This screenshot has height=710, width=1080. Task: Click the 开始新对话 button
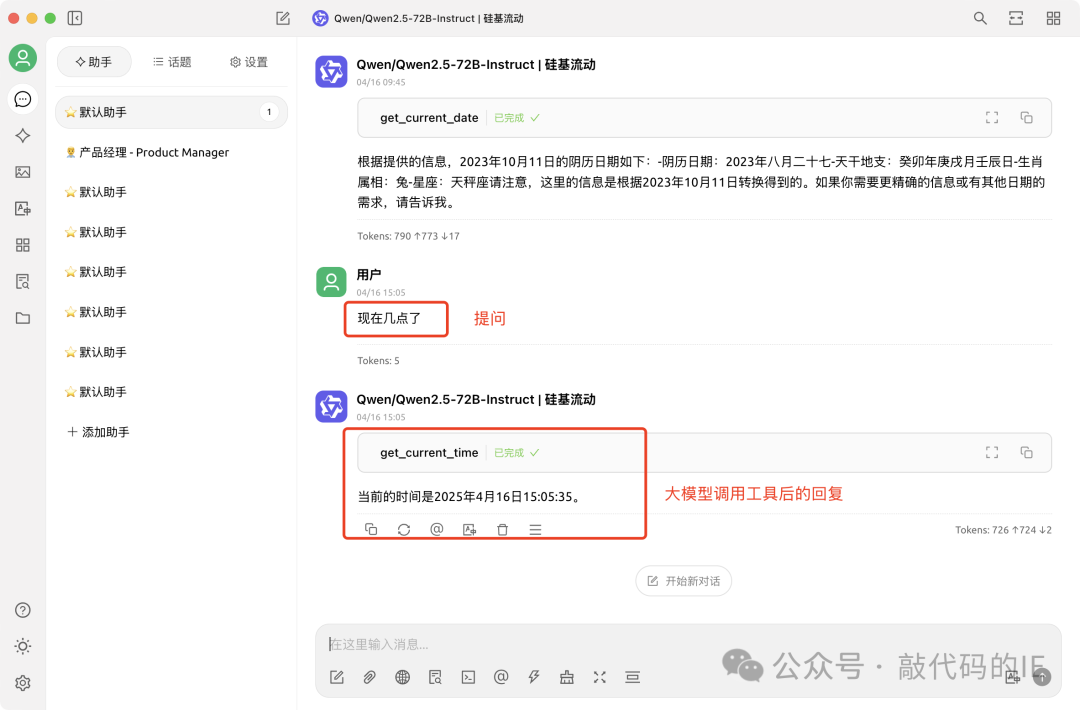tap(683, 581)
